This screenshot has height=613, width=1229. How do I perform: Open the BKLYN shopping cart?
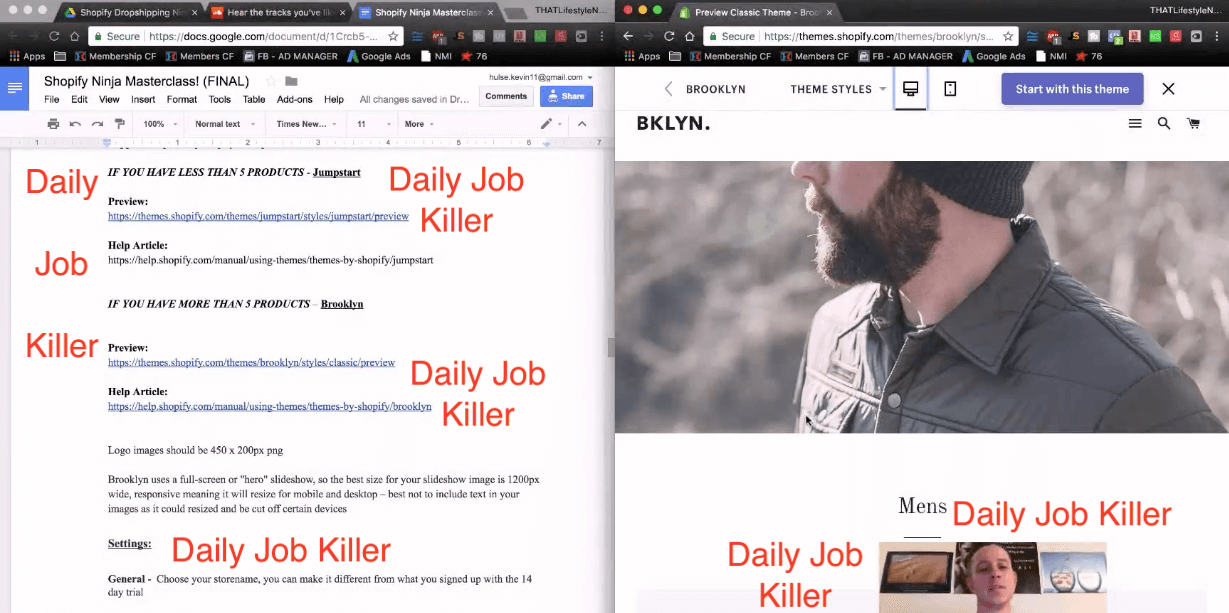pos(1193,124)
